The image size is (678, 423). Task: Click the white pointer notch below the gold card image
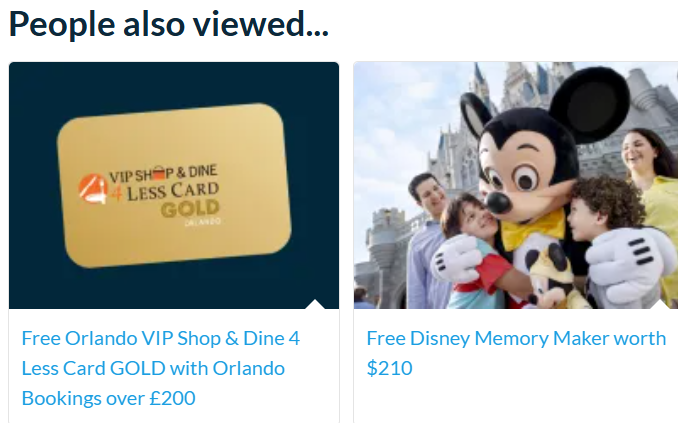click(x=315, y=304)
